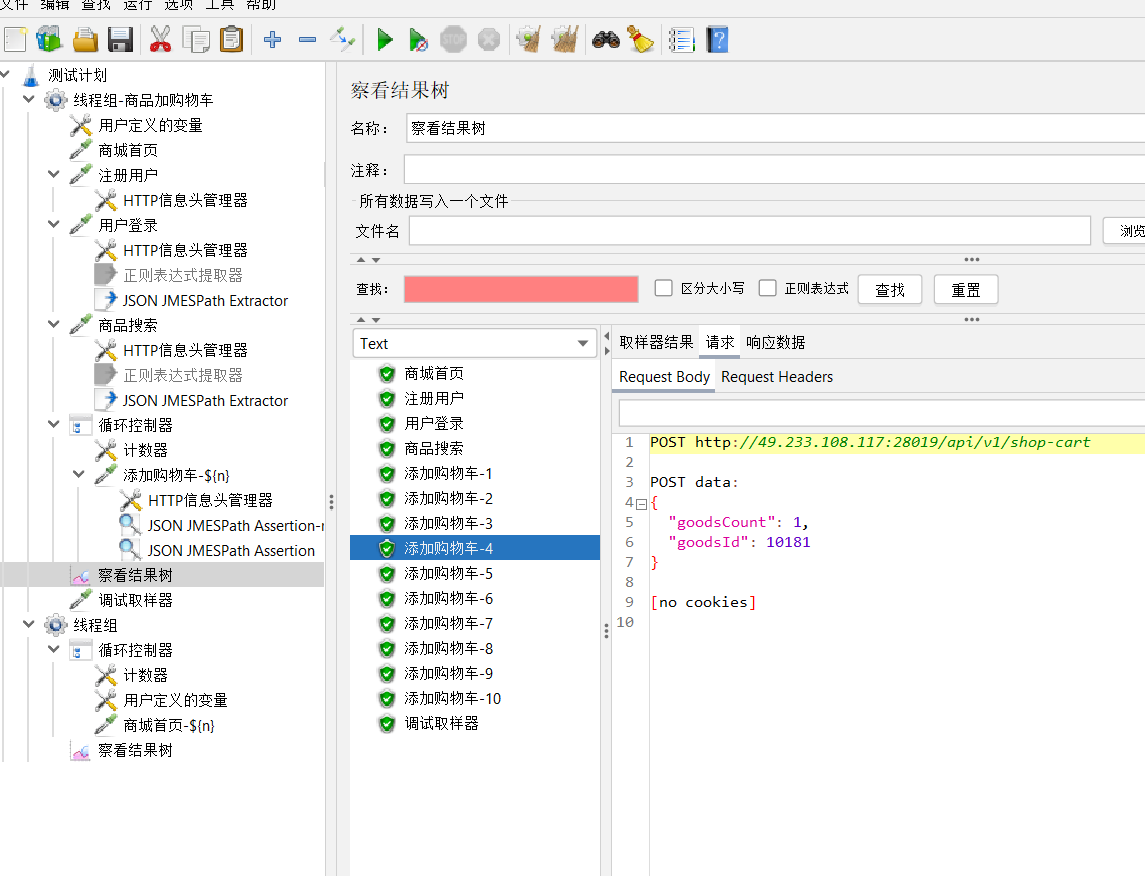Open the Request Body sub-tab

point(664,377)
